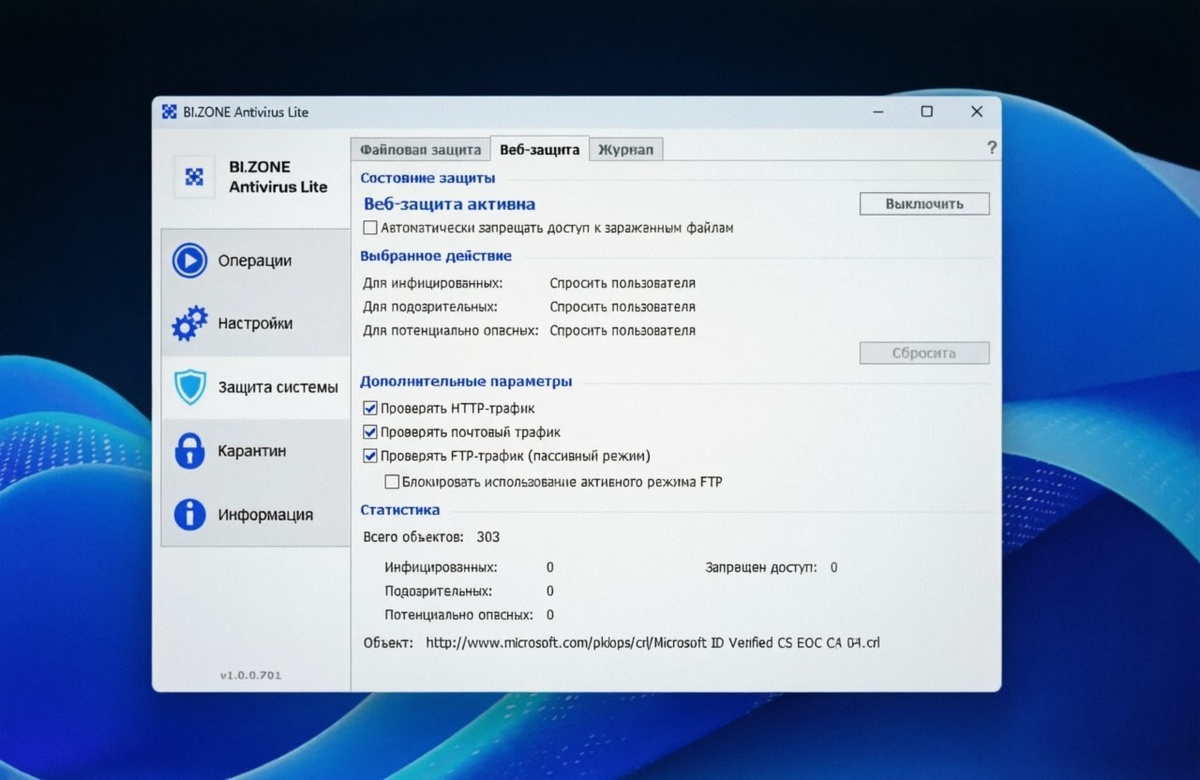Image resolution: width=1200 pixels, height=780 pixels.
Task: Open Операции via the play icon
Action: click(189, 260)
